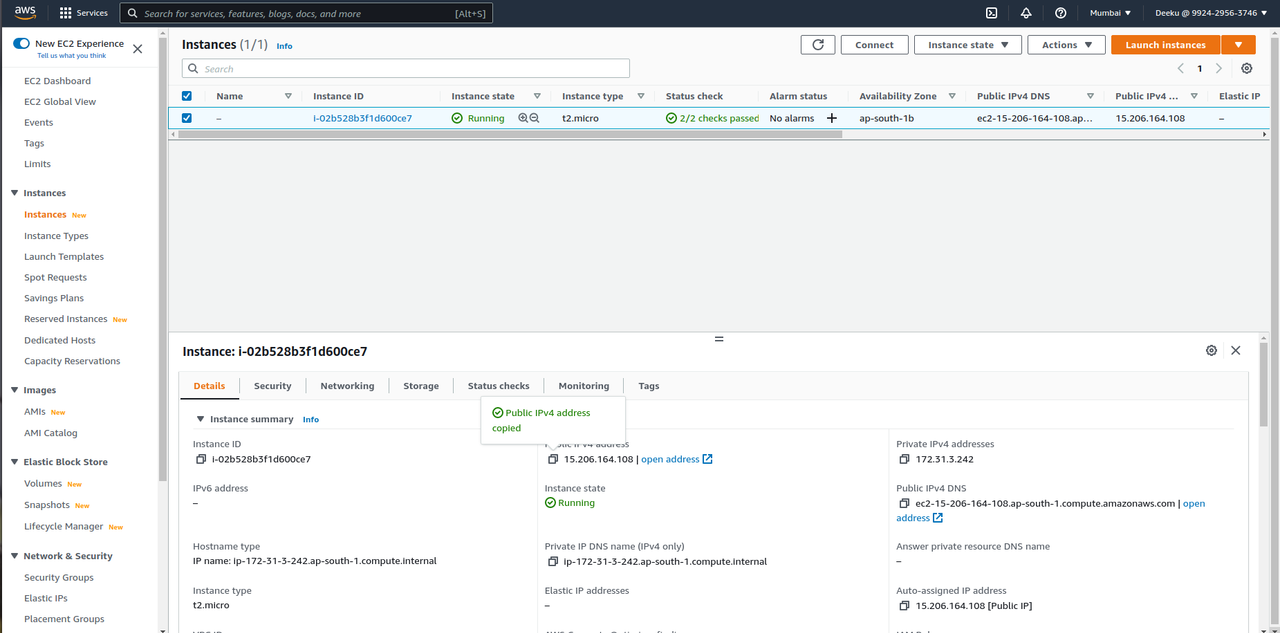Collapse the Network & Security section

15,556
